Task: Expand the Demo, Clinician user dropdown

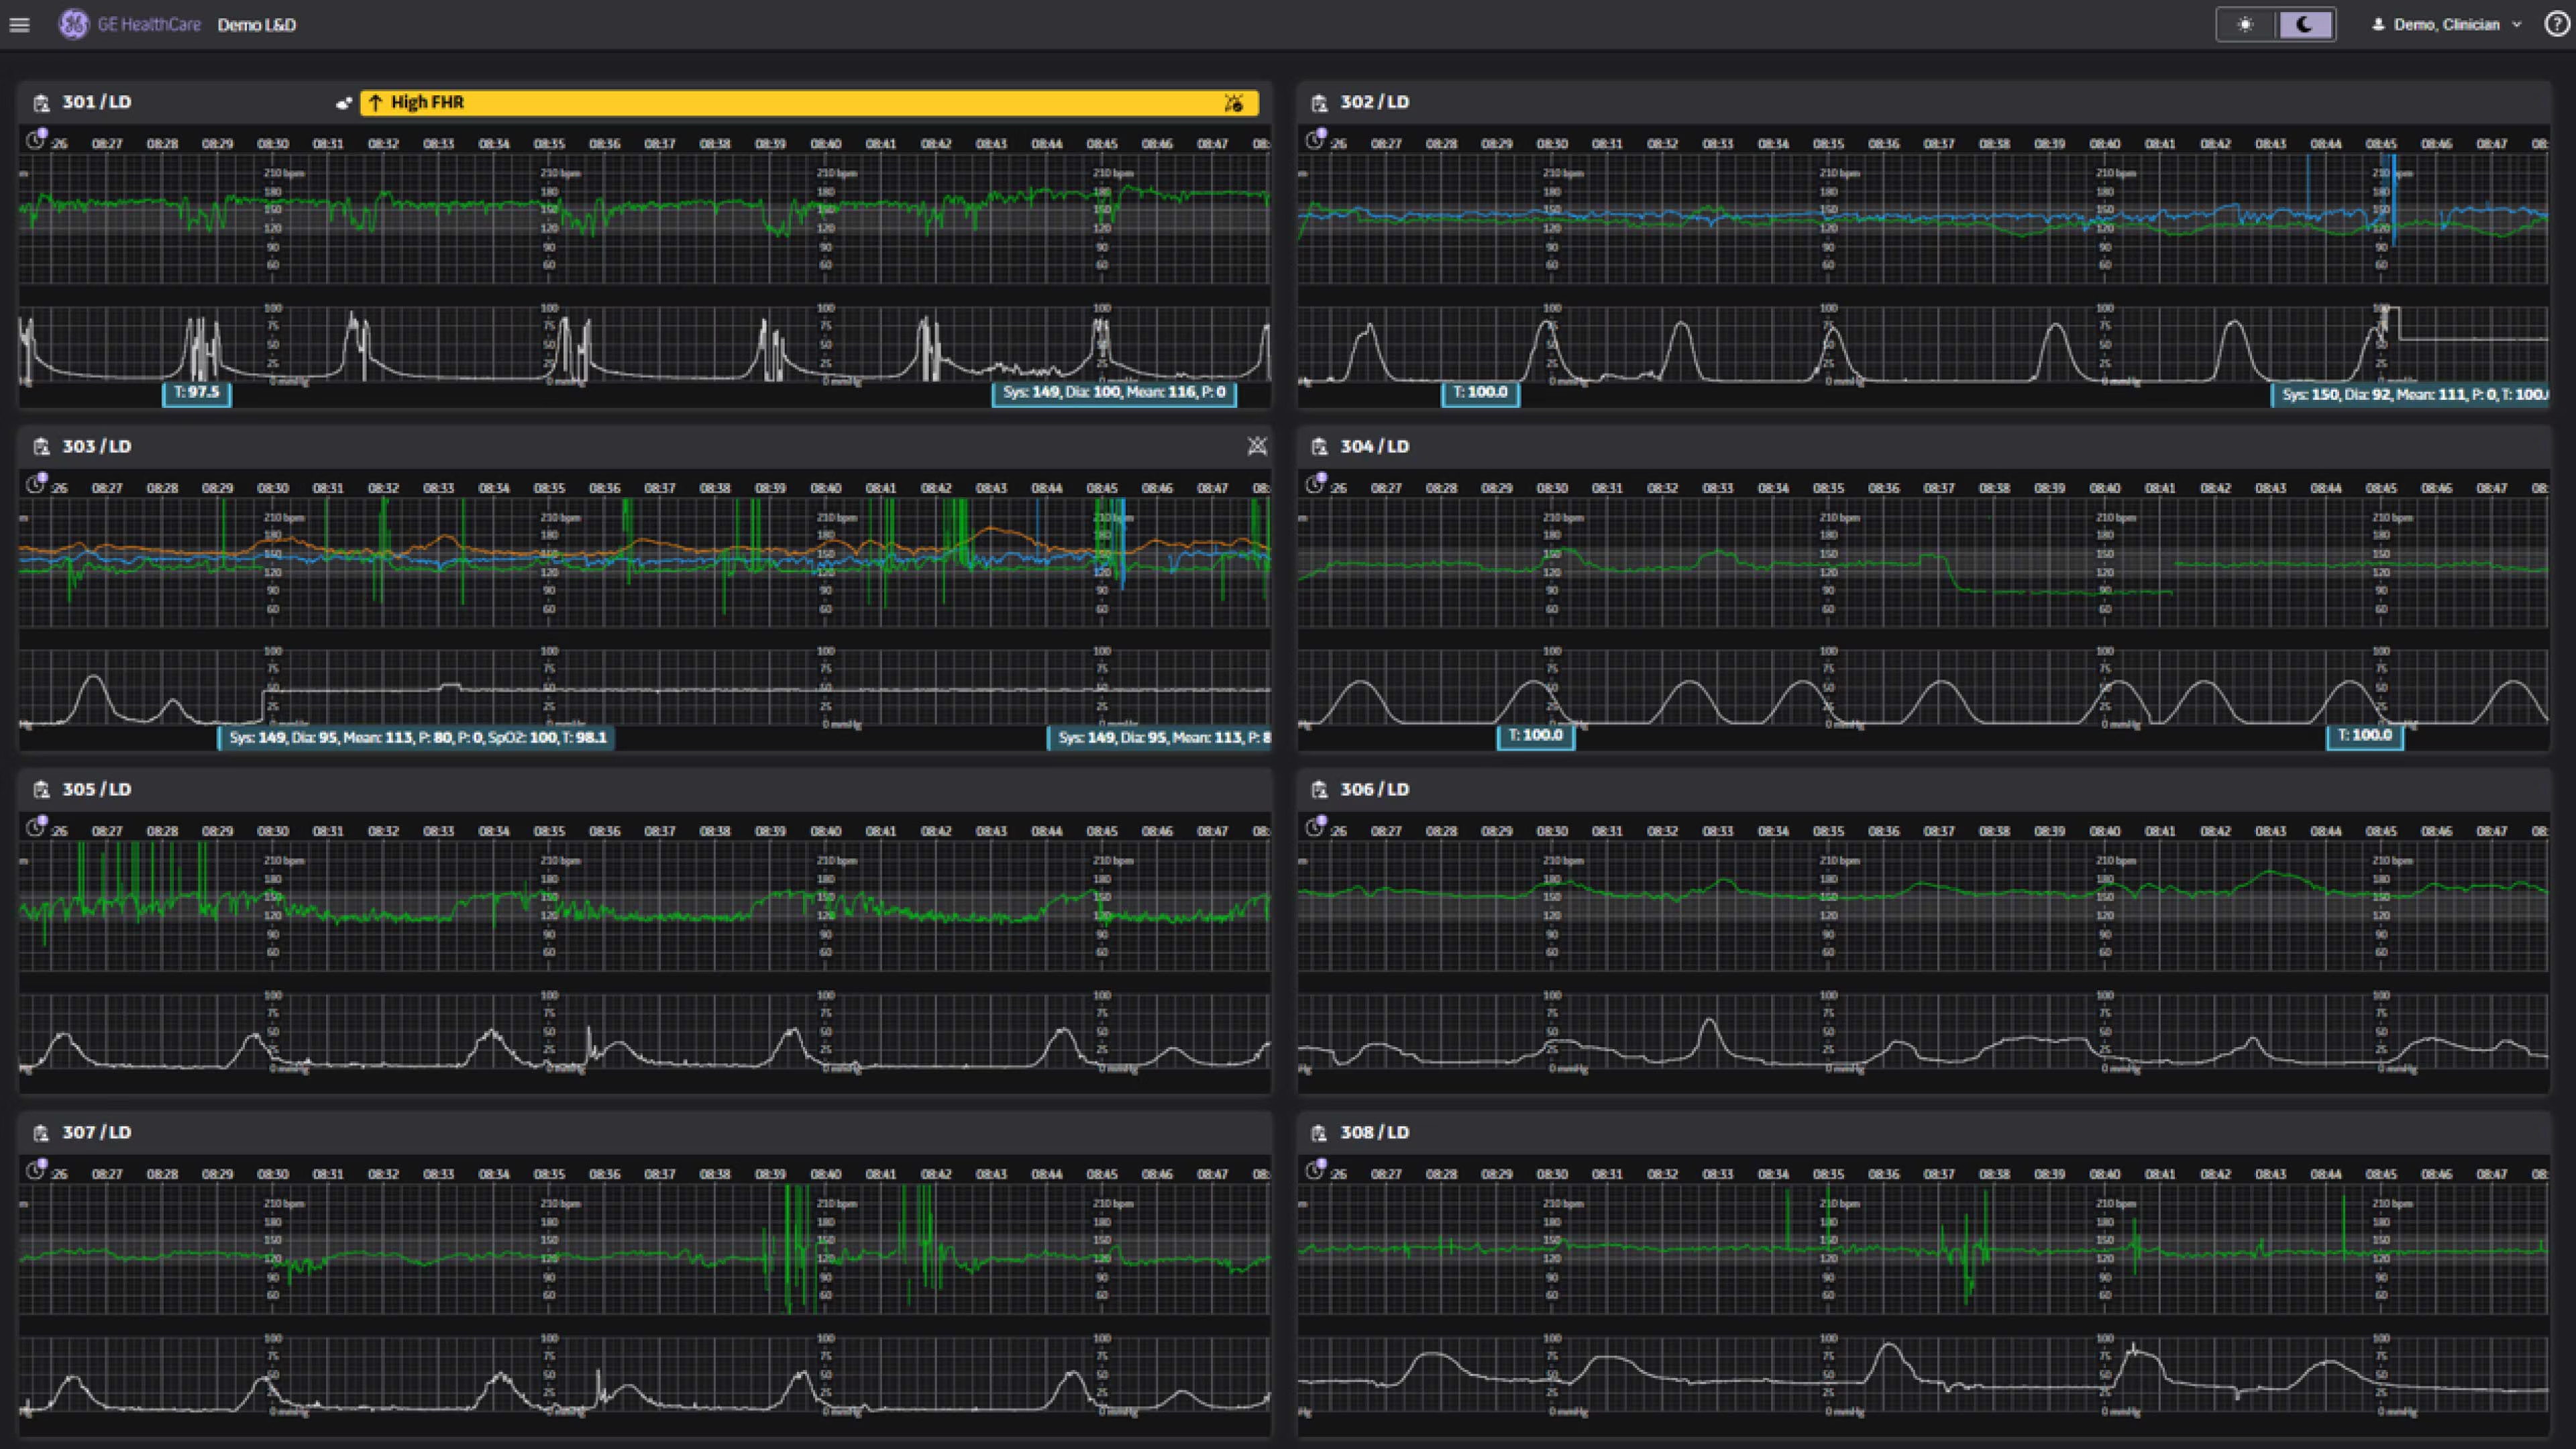Action: click(2446, 25)
